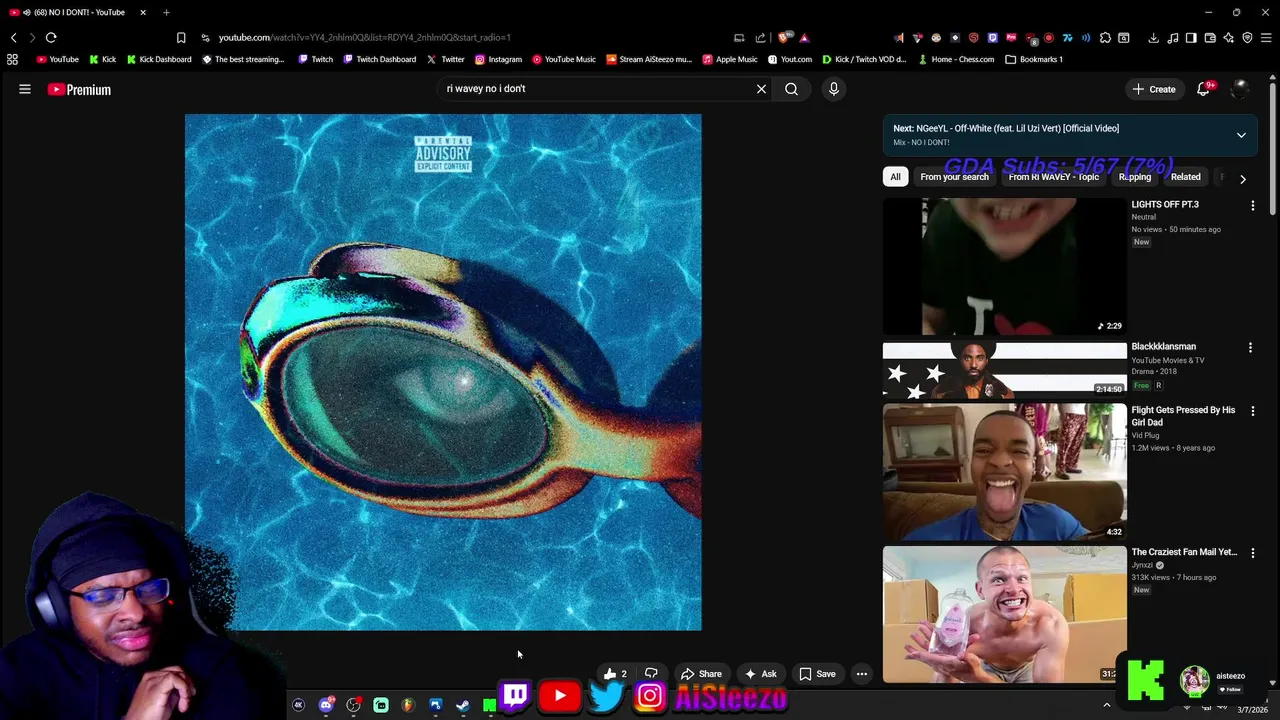Expand system tray hidden icons arrow

coord(1106,705)
